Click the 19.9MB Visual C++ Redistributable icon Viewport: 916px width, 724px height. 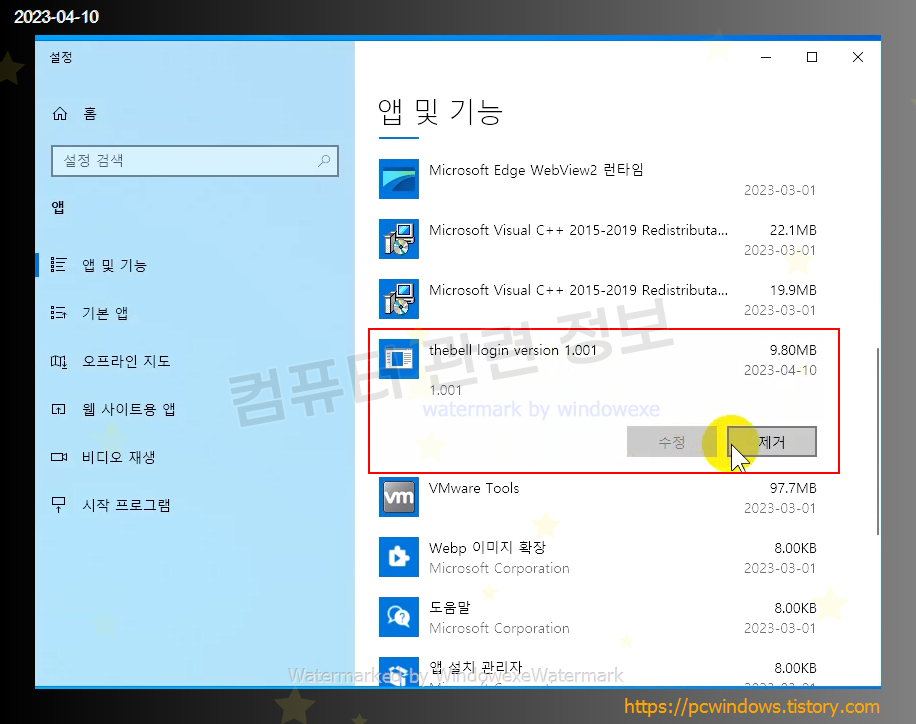pyautogui.click(x=398, y=299)
